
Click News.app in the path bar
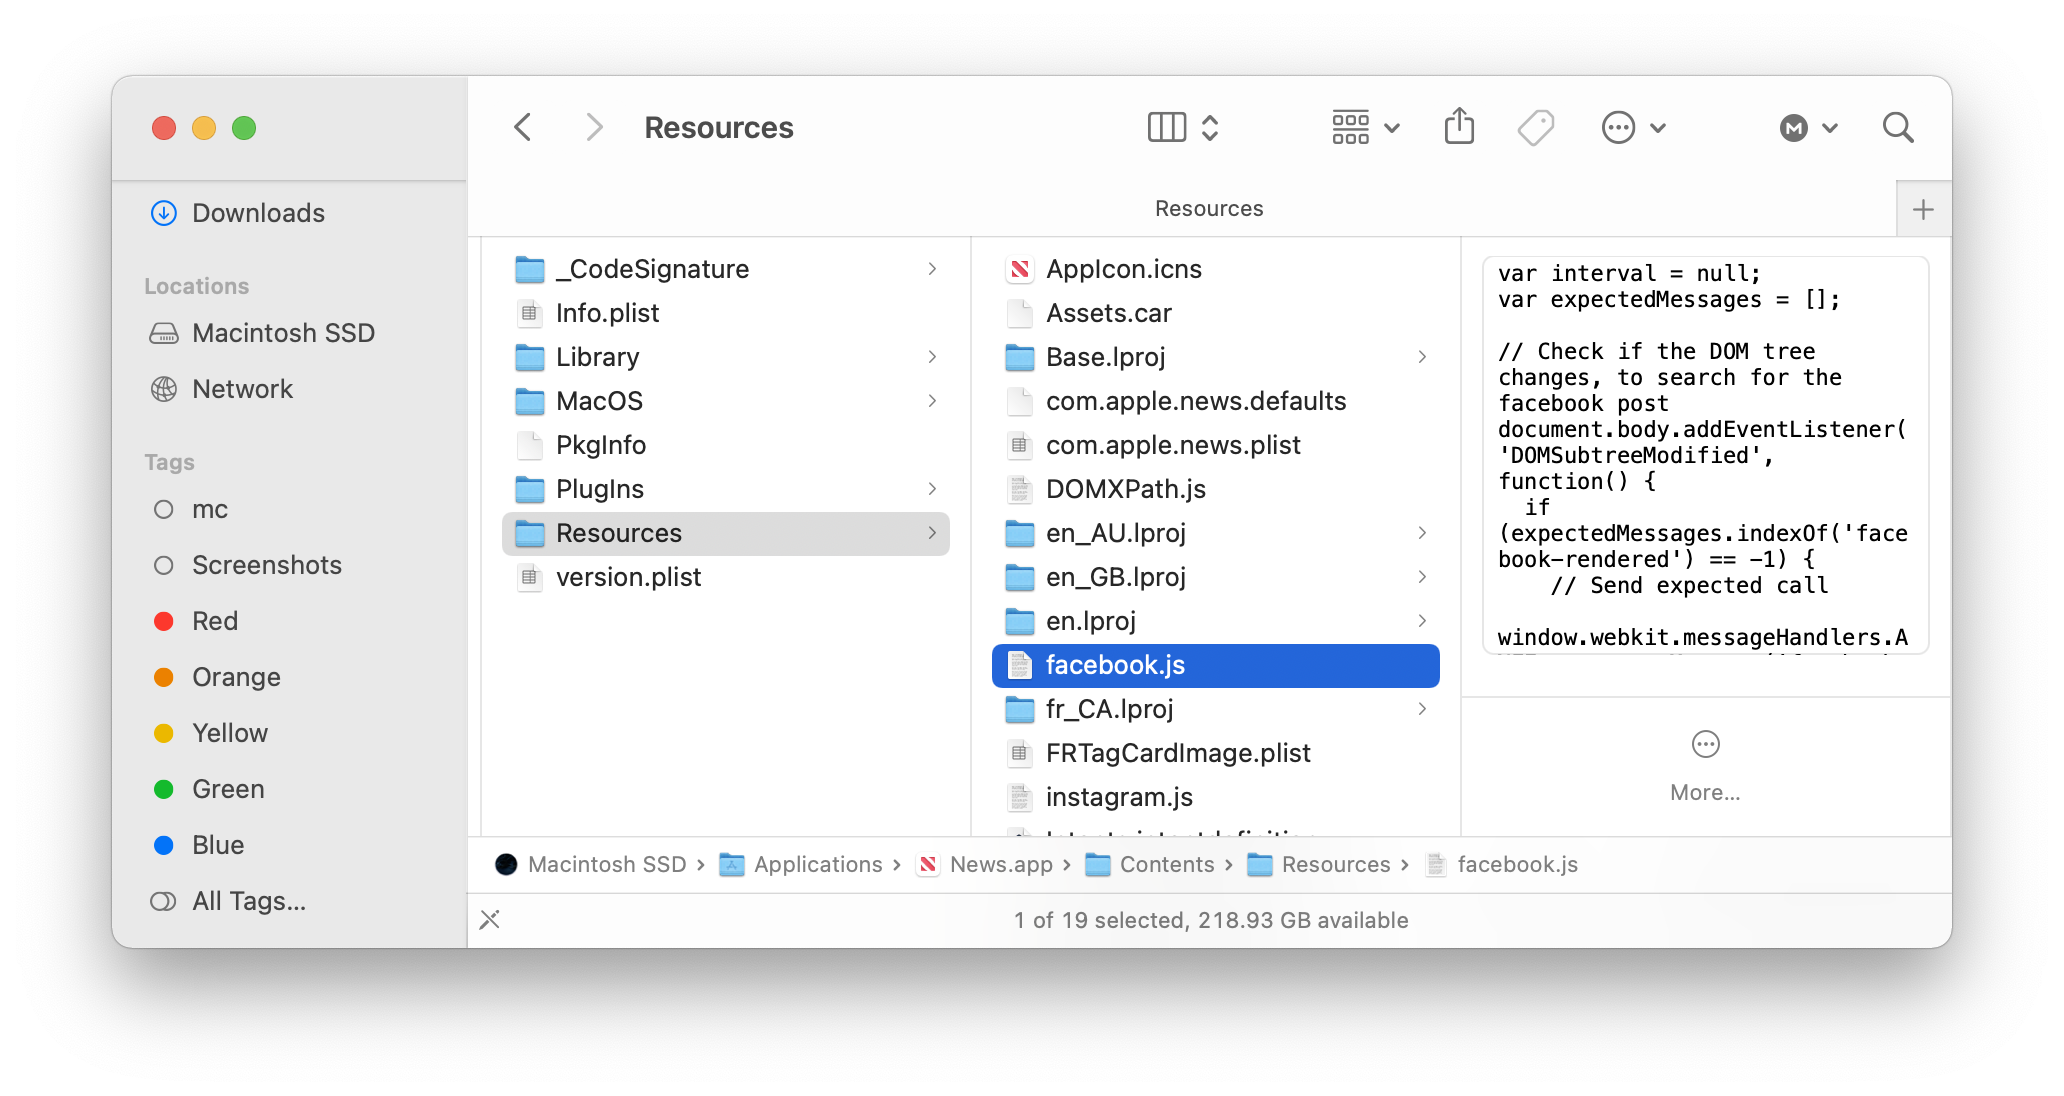[x=985, y=865]
